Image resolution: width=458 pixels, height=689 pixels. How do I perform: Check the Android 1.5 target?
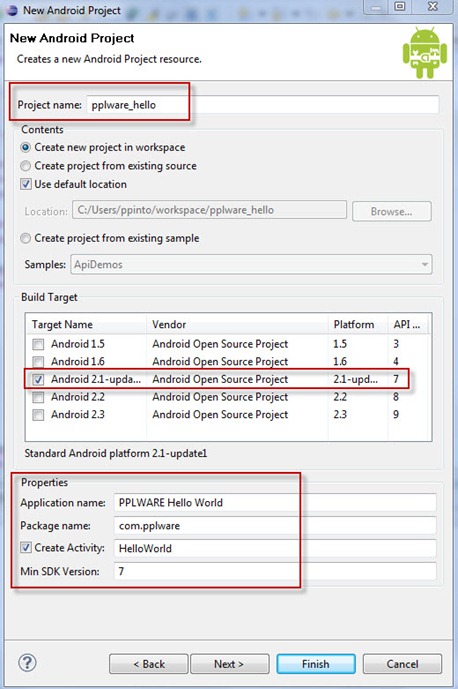38,344
